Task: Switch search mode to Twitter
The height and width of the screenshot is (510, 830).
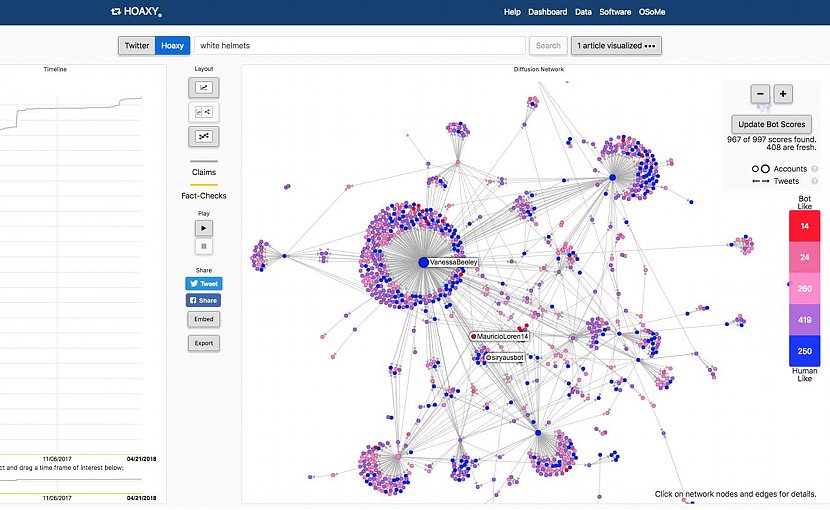Action: [x=137, y=46]
